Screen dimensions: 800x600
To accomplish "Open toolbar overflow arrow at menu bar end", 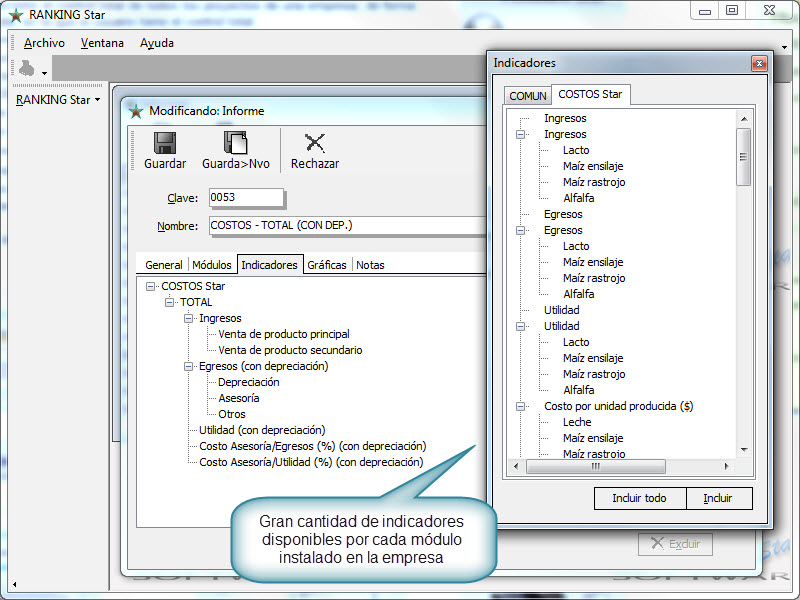I will 784,47.
